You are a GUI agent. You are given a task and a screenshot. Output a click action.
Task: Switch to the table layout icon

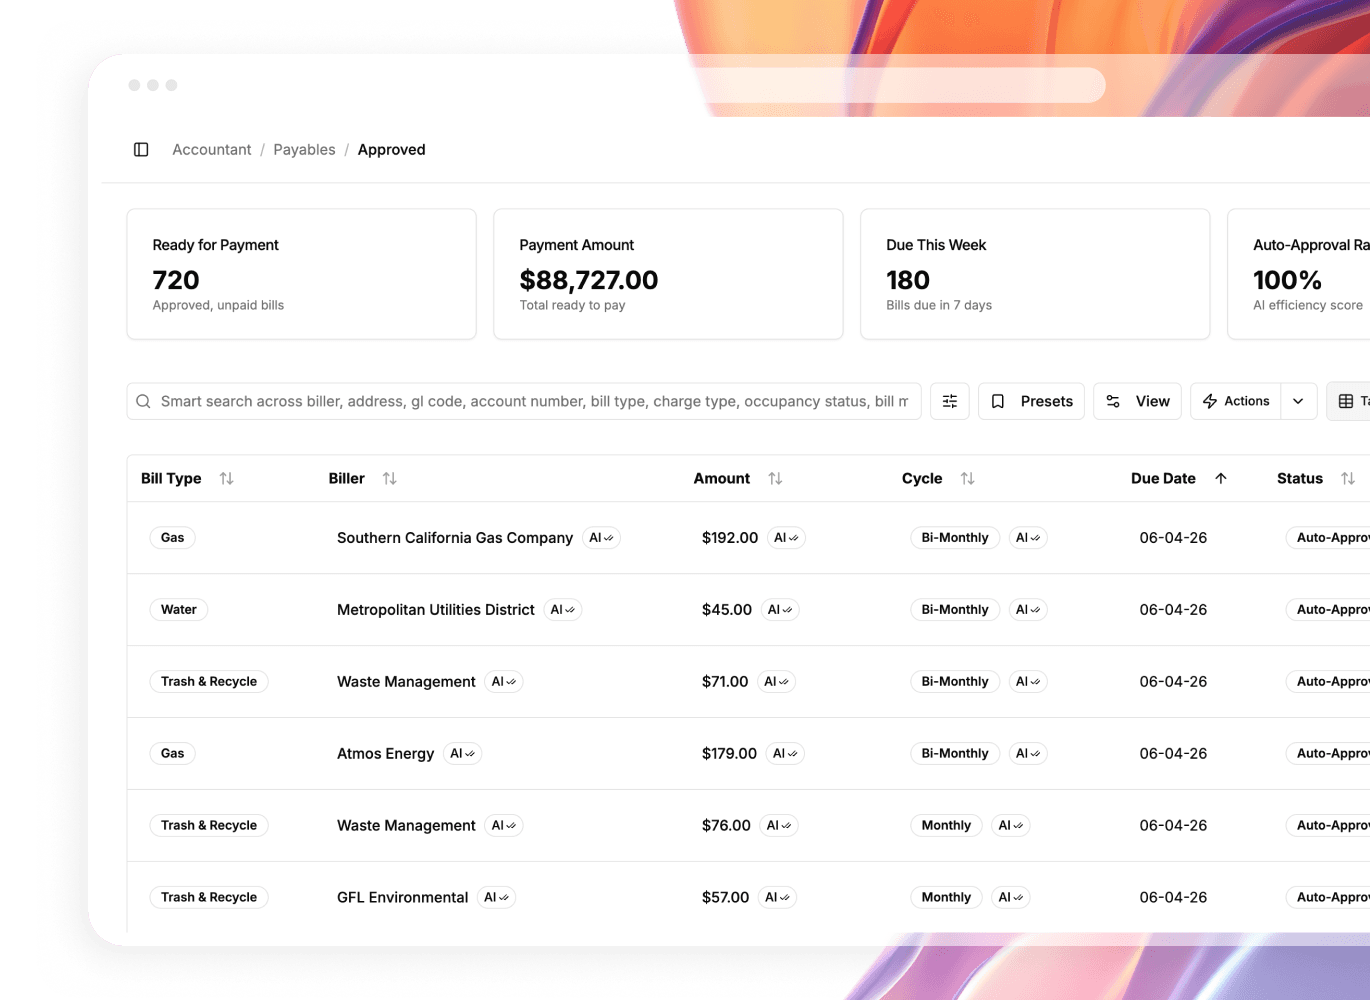[x=1346, y=401]
